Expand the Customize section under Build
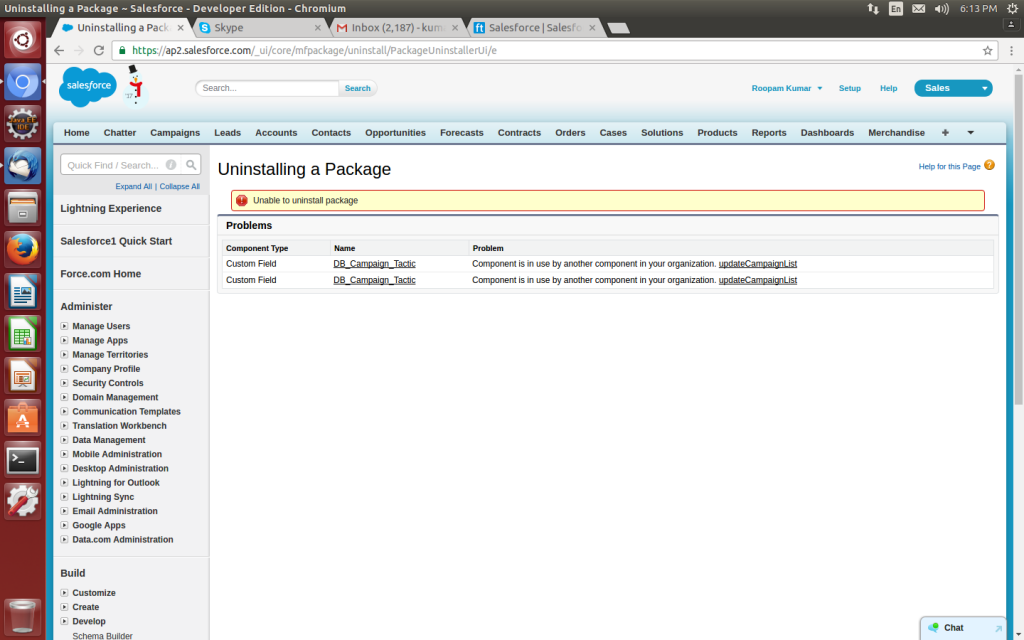Image resolution: width=1024 pixels, height=640 pixels. (65, 594)
